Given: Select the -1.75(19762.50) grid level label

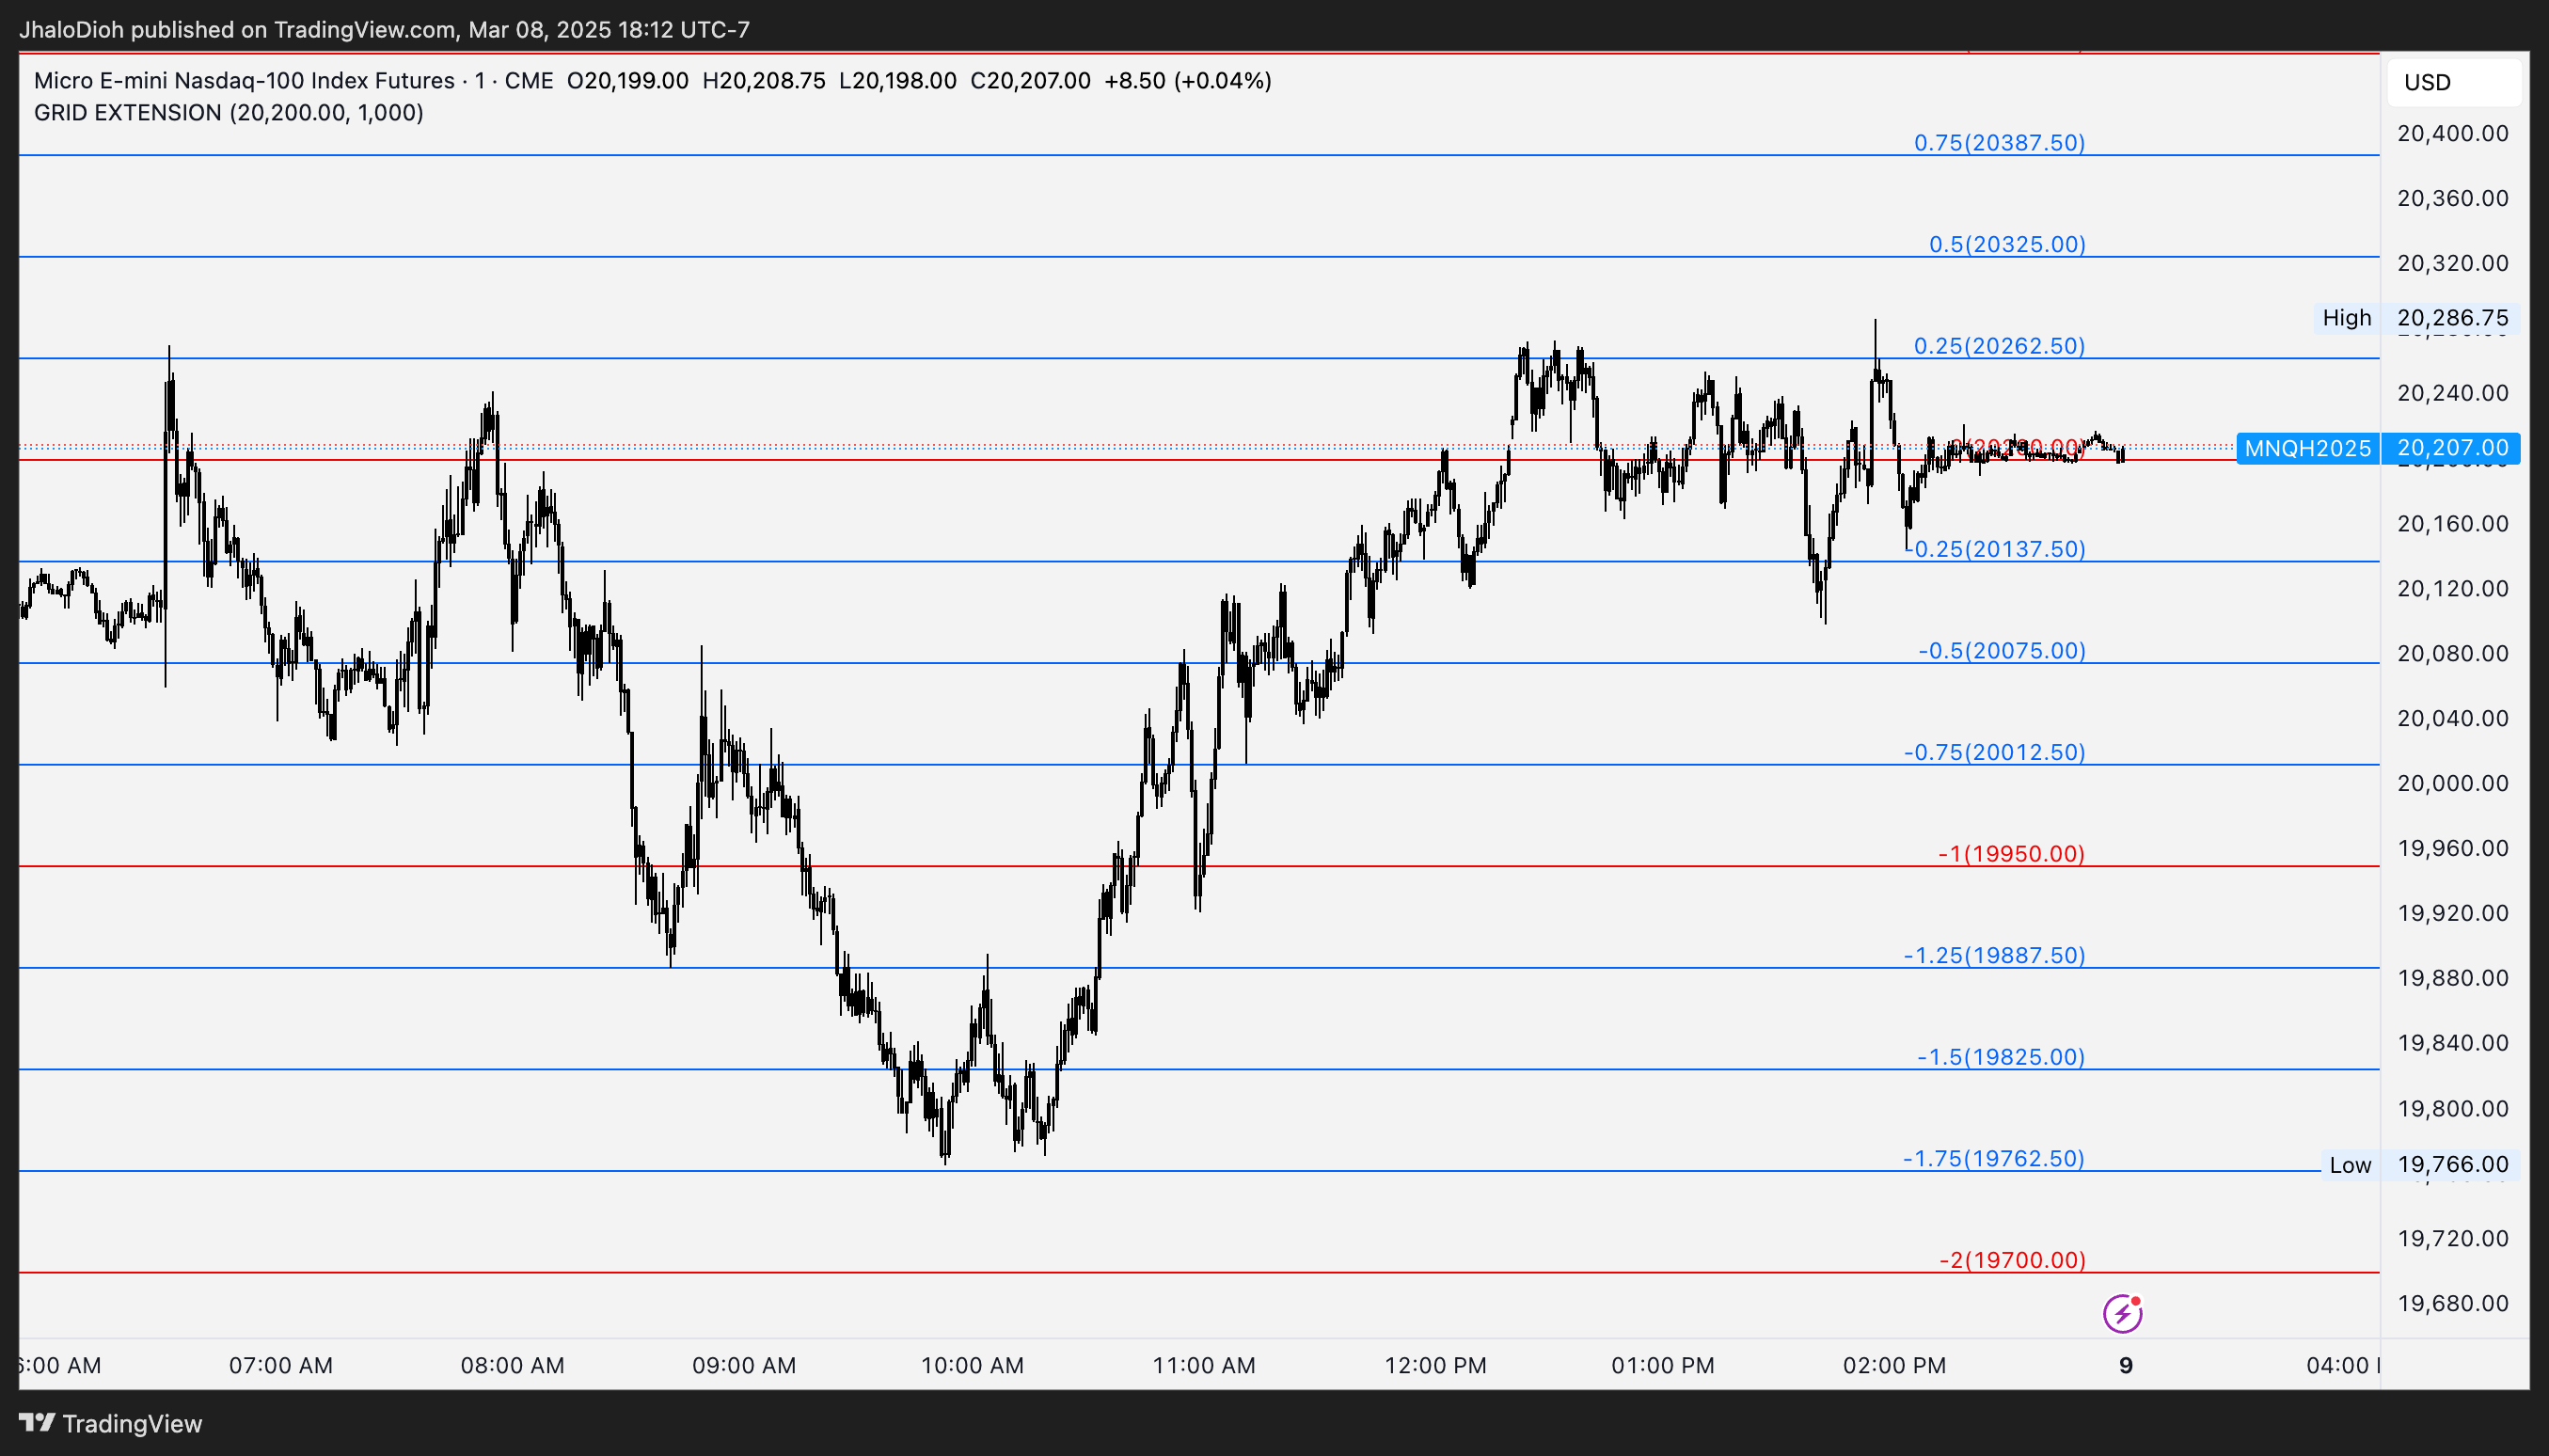Looking at the screenshot, I should click(1994, 1158).
